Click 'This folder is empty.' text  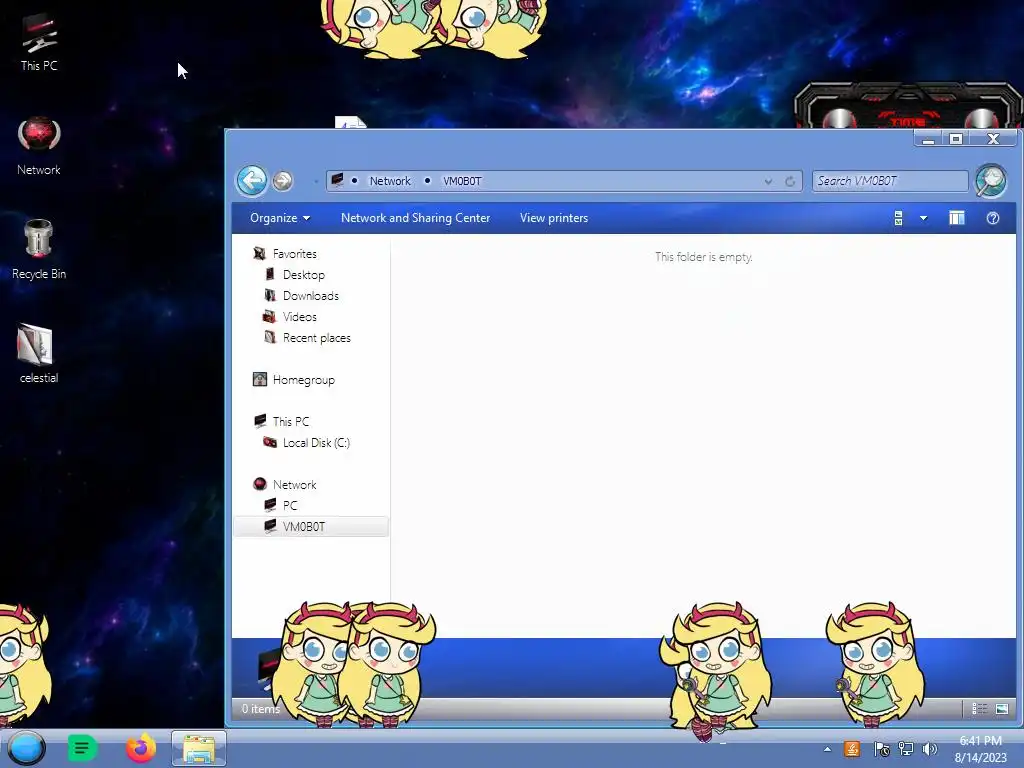pos(704,257)
